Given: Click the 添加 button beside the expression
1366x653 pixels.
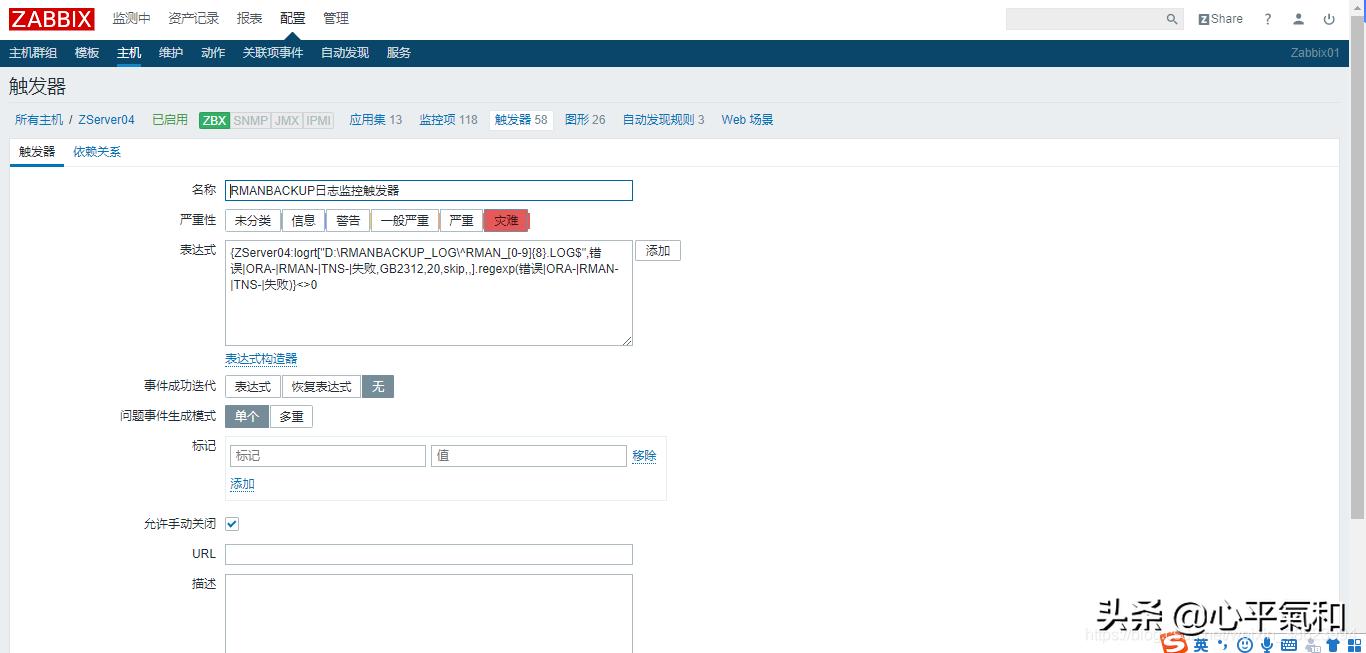Looking at the screenshot, I should [657, 250].
